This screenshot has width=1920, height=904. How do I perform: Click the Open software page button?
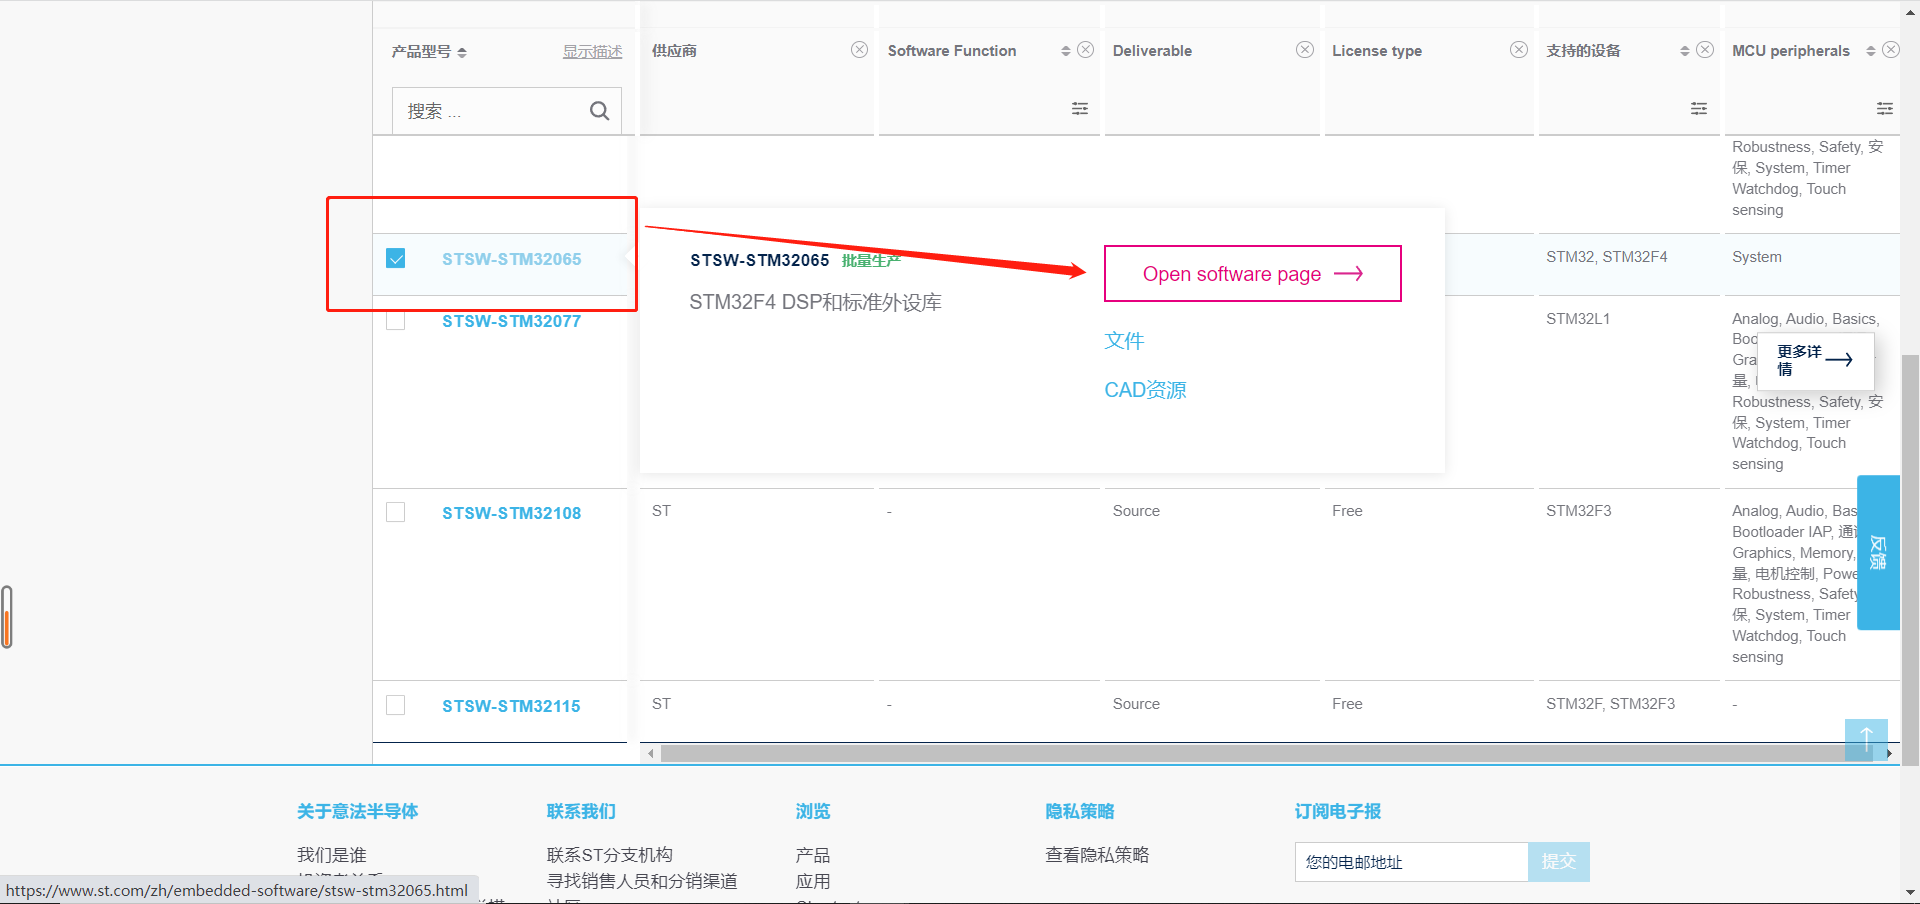point(1252,273)
